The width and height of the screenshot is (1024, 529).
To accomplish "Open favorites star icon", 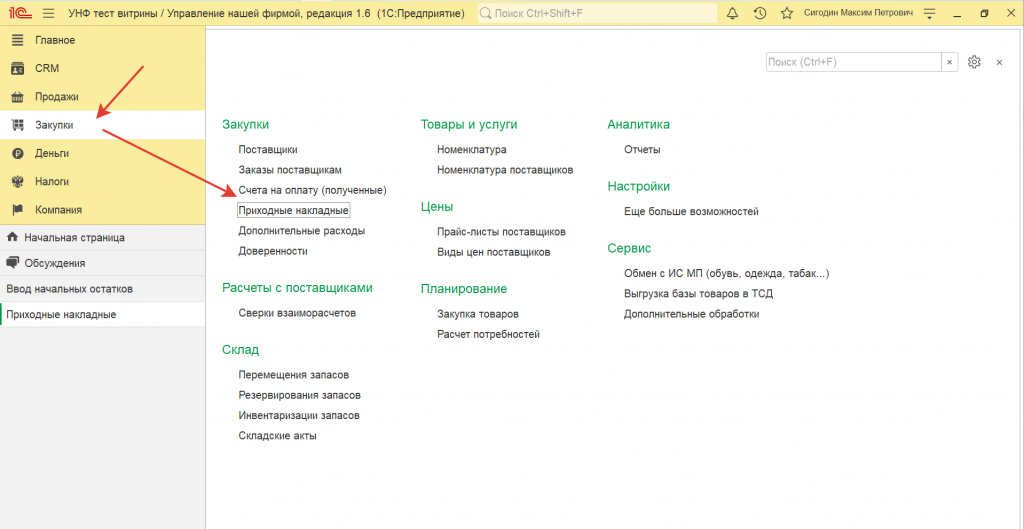I will tap(787, 13).
